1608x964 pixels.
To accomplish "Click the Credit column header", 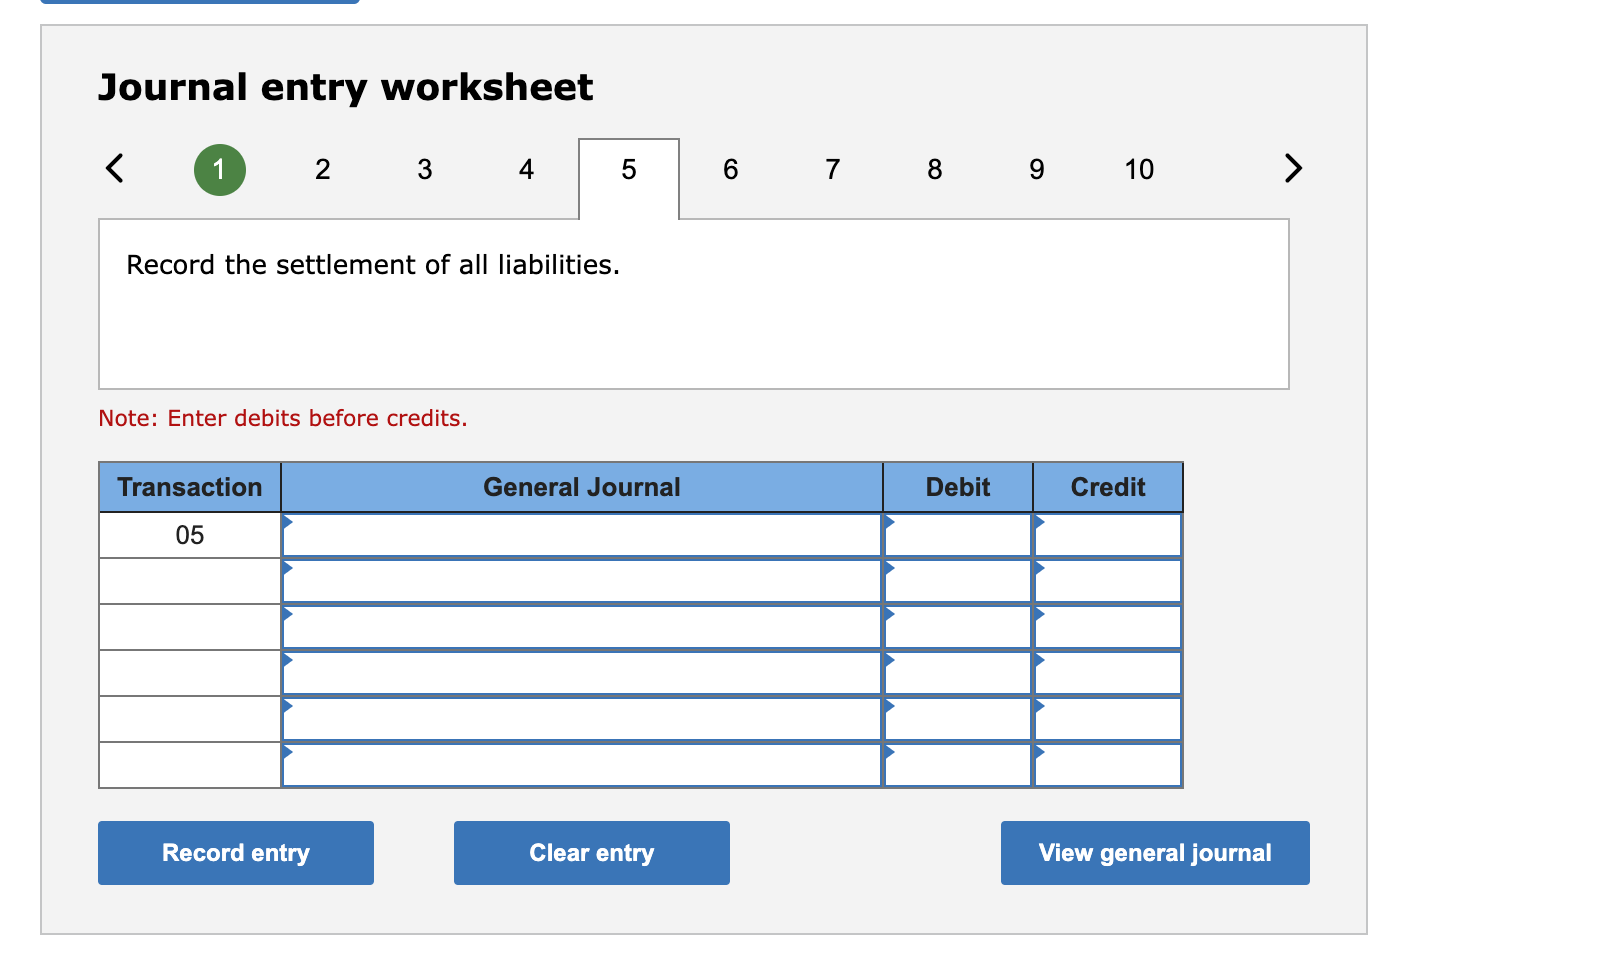I will [1108, 487].
